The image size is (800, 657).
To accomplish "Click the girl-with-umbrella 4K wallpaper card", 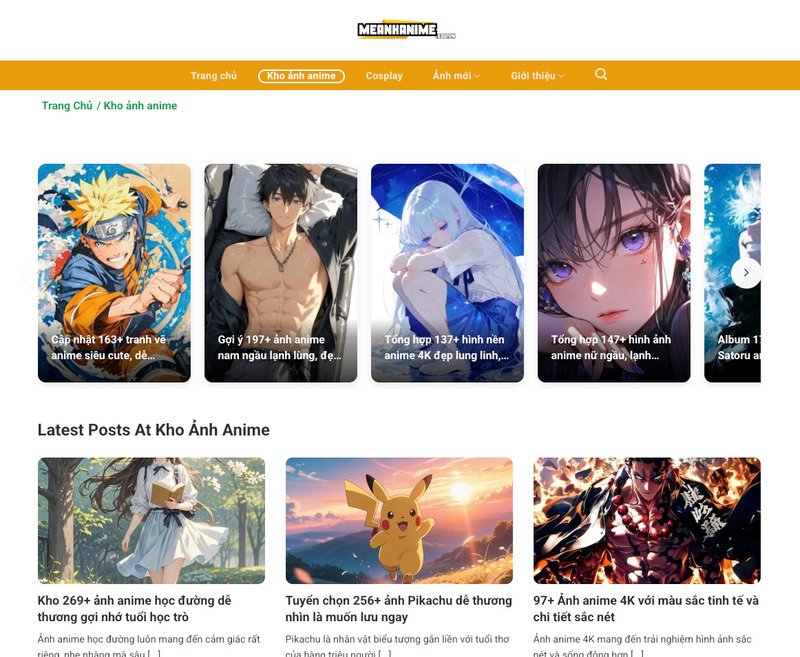I will coord(446,270).
